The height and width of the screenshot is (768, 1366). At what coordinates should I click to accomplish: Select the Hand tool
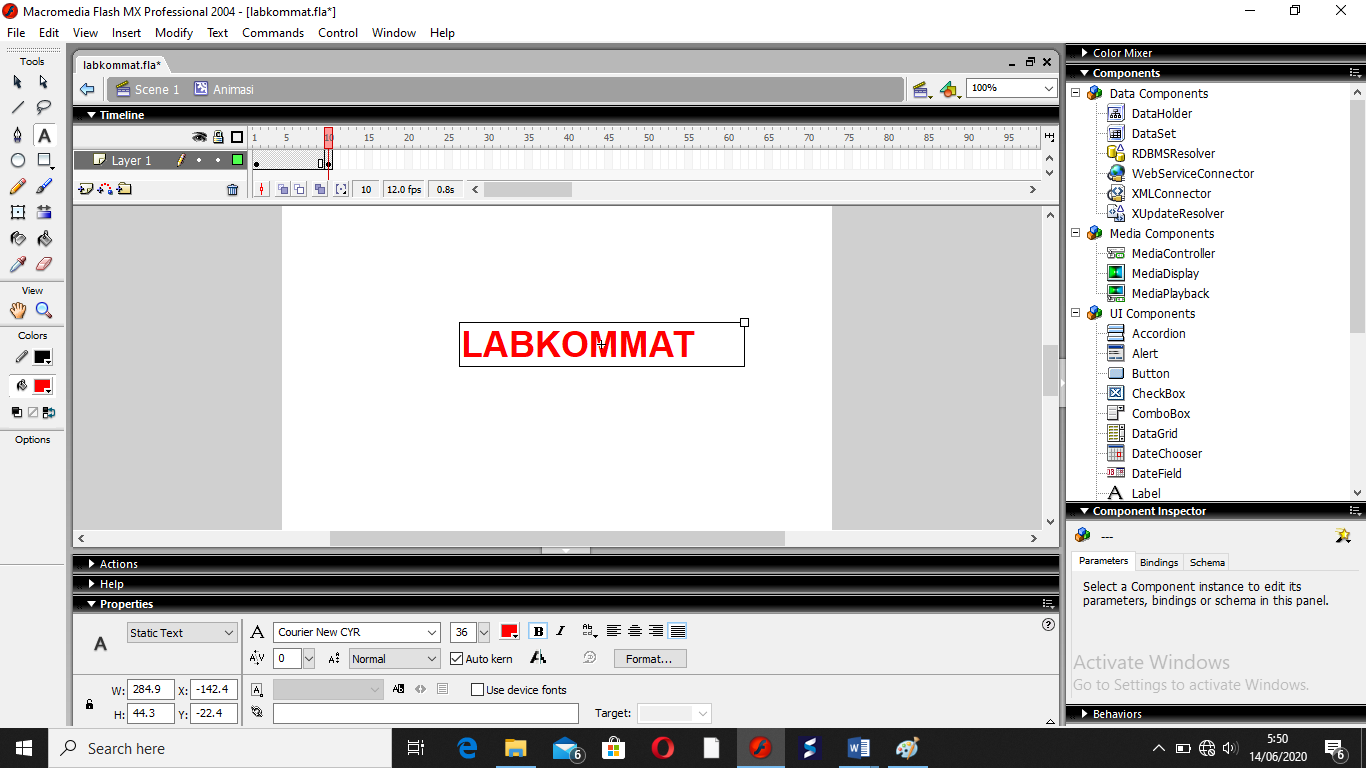[18, 311]
